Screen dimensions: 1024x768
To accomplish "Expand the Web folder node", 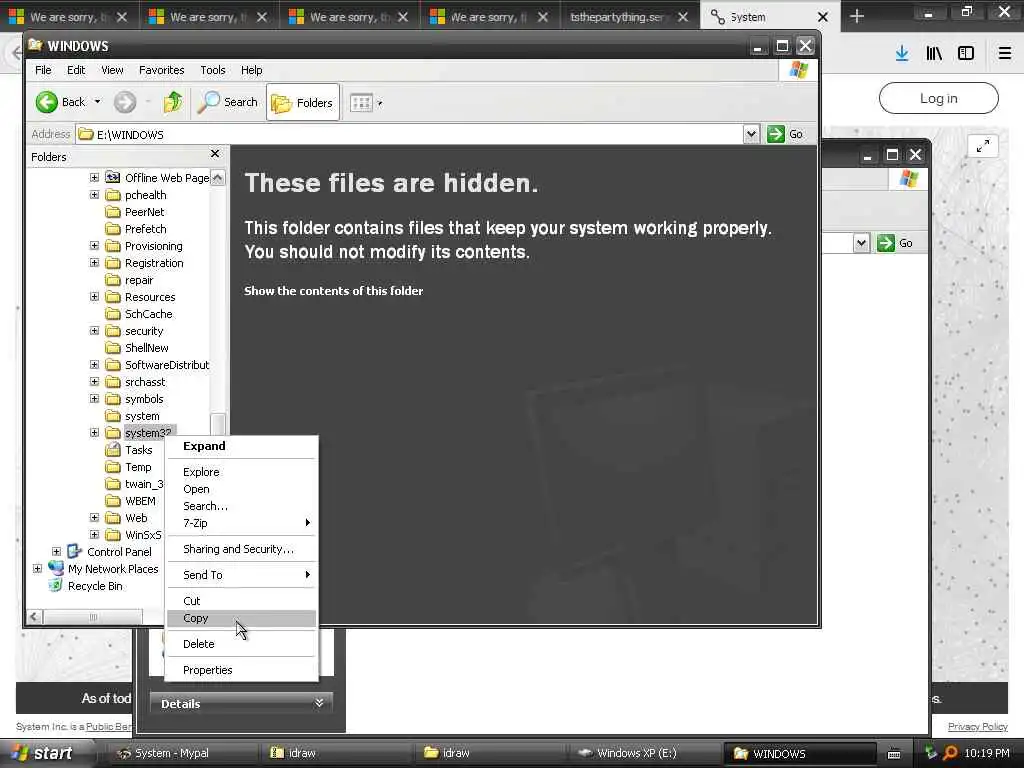I will pos(94,517).
